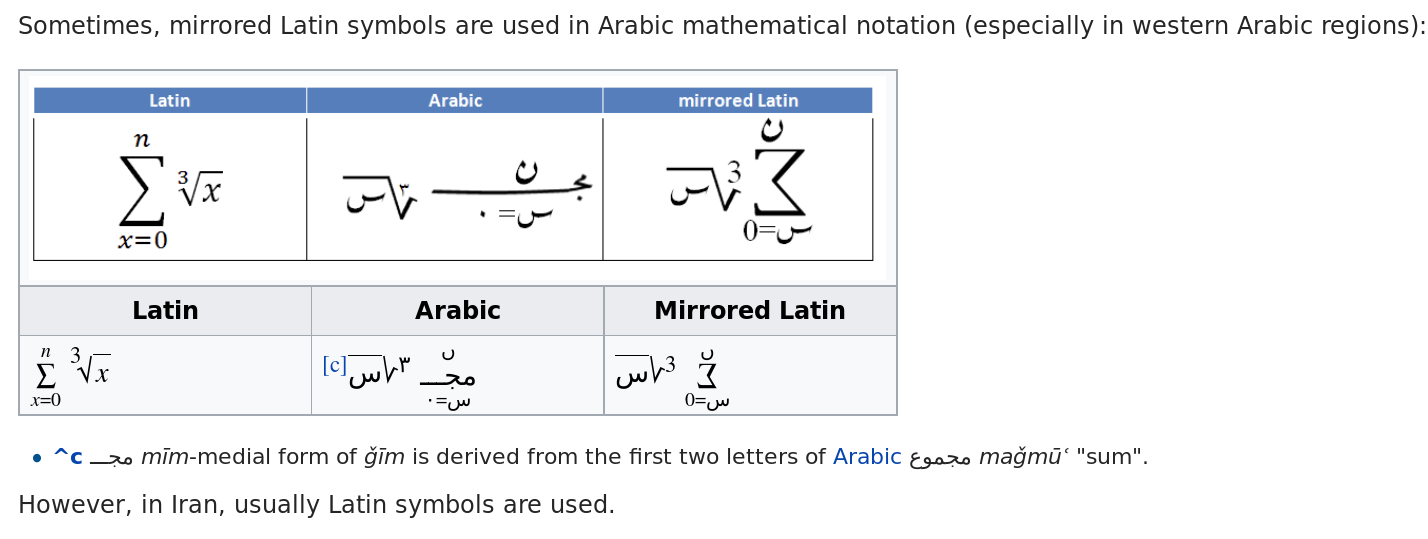Click the sentence about Iran using Latin symbols

point(316,505)
